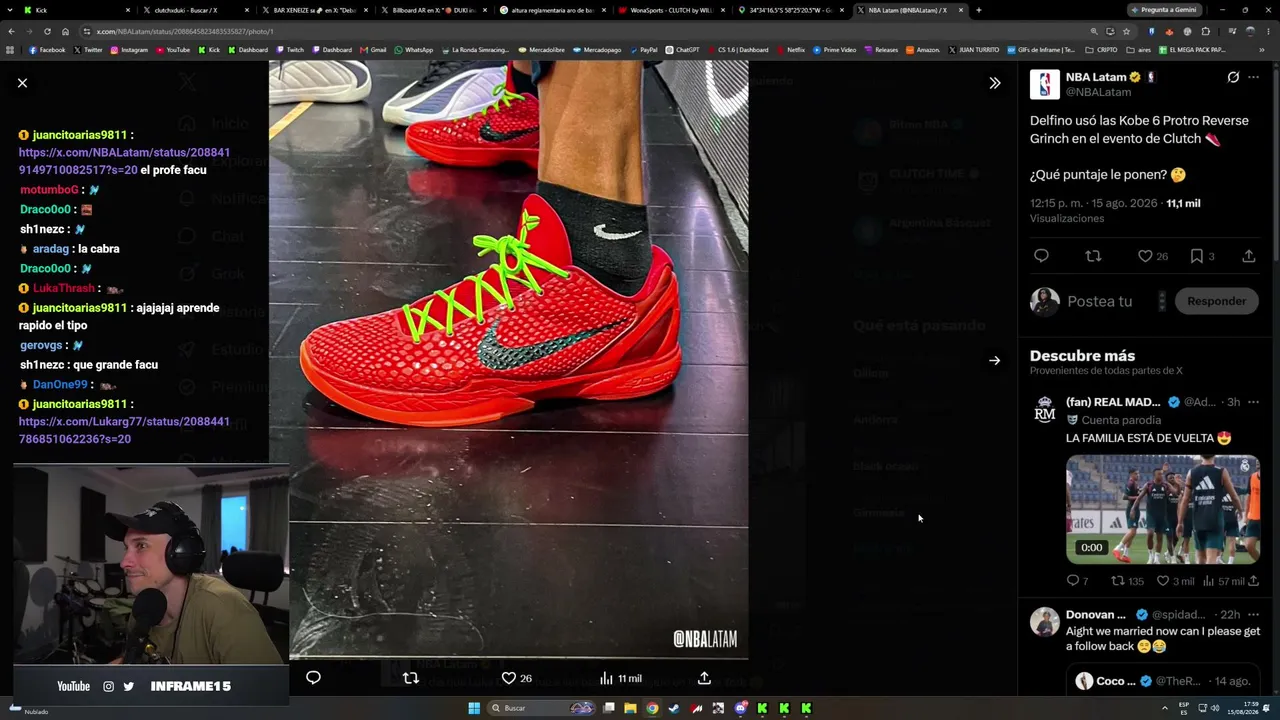Like the Real Madrid post showing 3 mil
1280x720 pixels.
pos(1175,581)
